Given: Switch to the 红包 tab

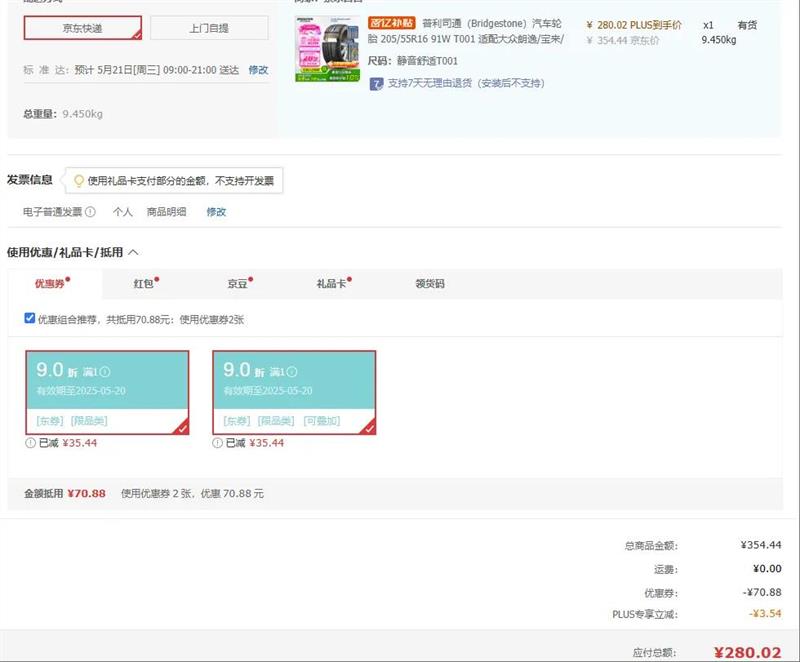Looking at the screenshot, I should [144, 284].
